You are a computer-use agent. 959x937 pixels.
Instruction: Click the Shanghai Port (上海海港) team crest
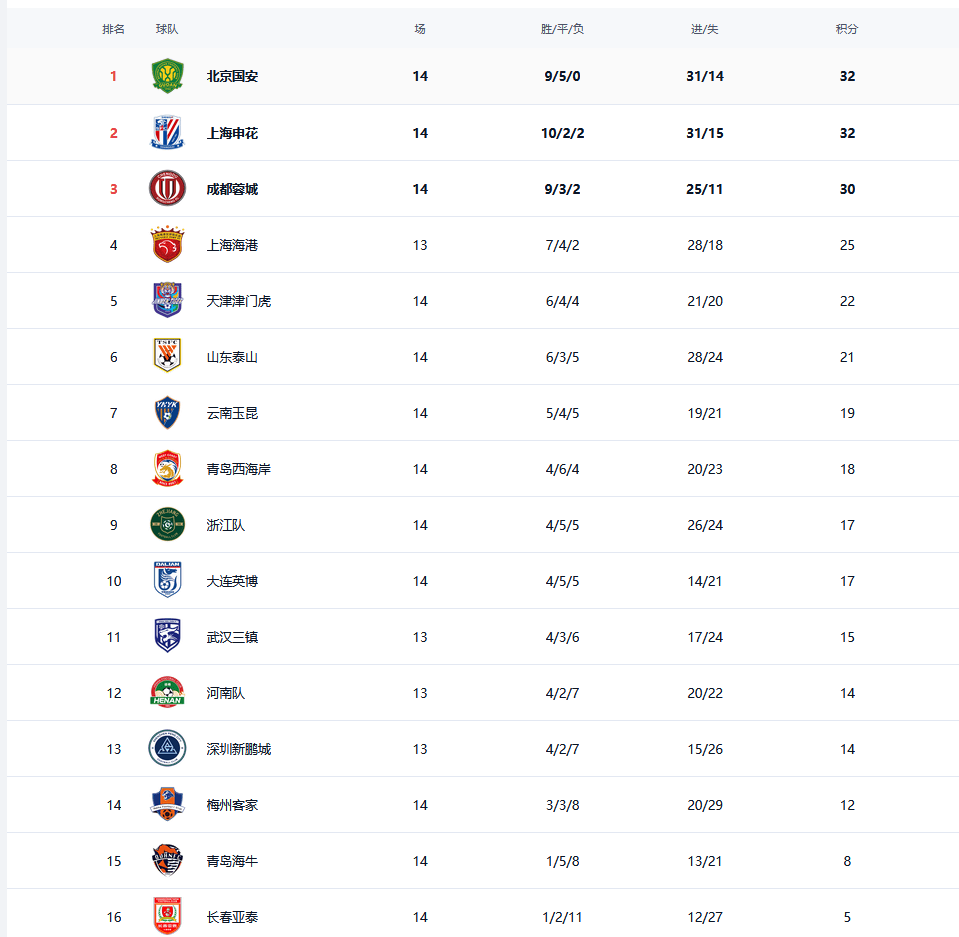coord(167,245)
